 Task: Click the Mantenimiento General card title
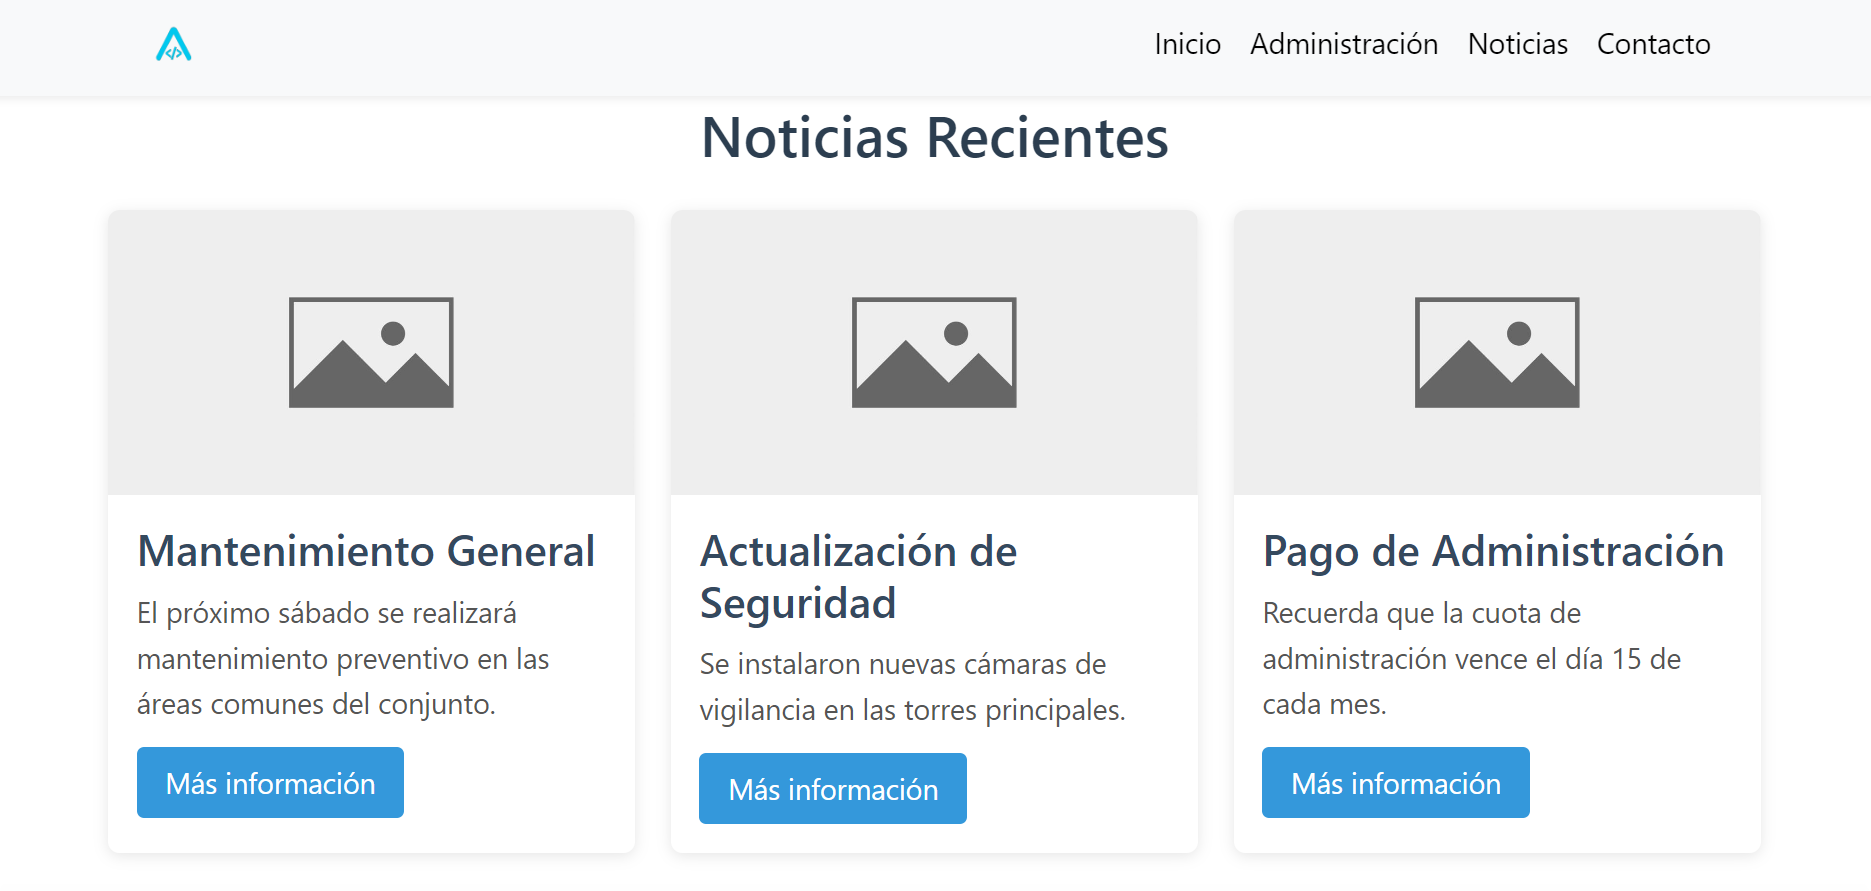[x=366, y=551]
